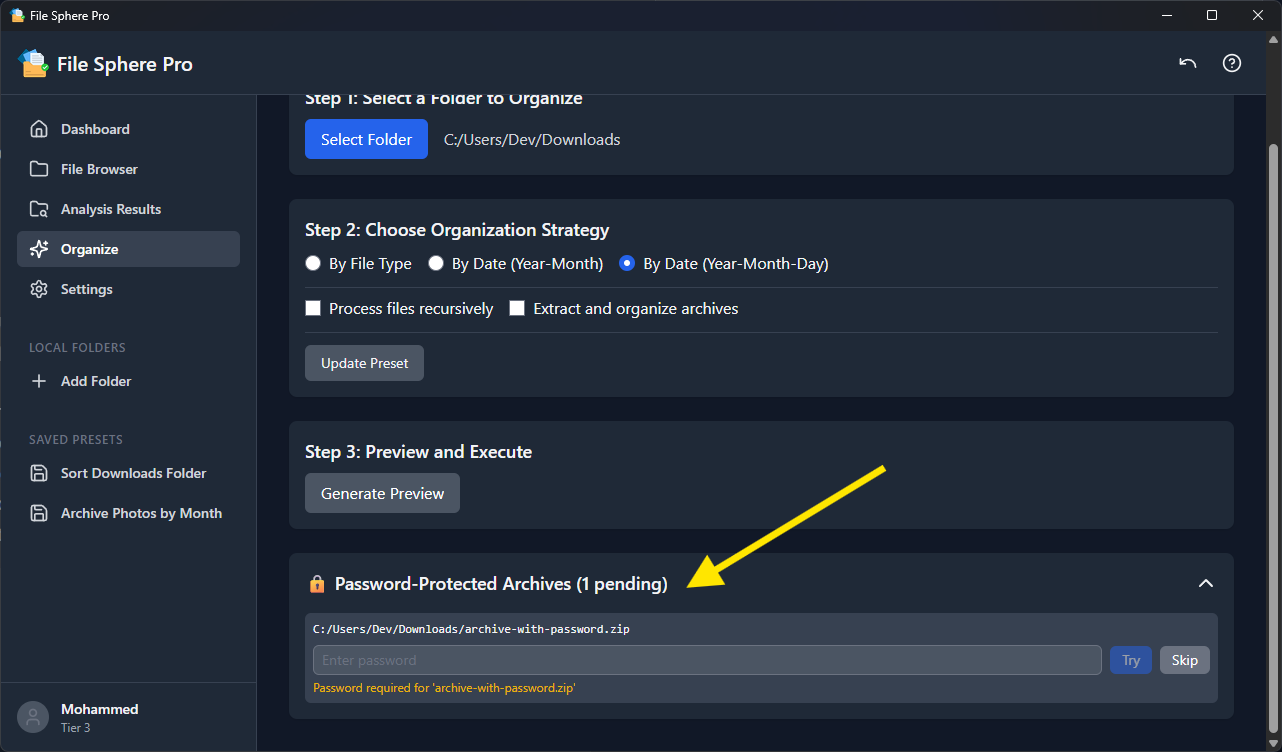
Task: Open Settings in sidebar
Action: tap(128, 289)
